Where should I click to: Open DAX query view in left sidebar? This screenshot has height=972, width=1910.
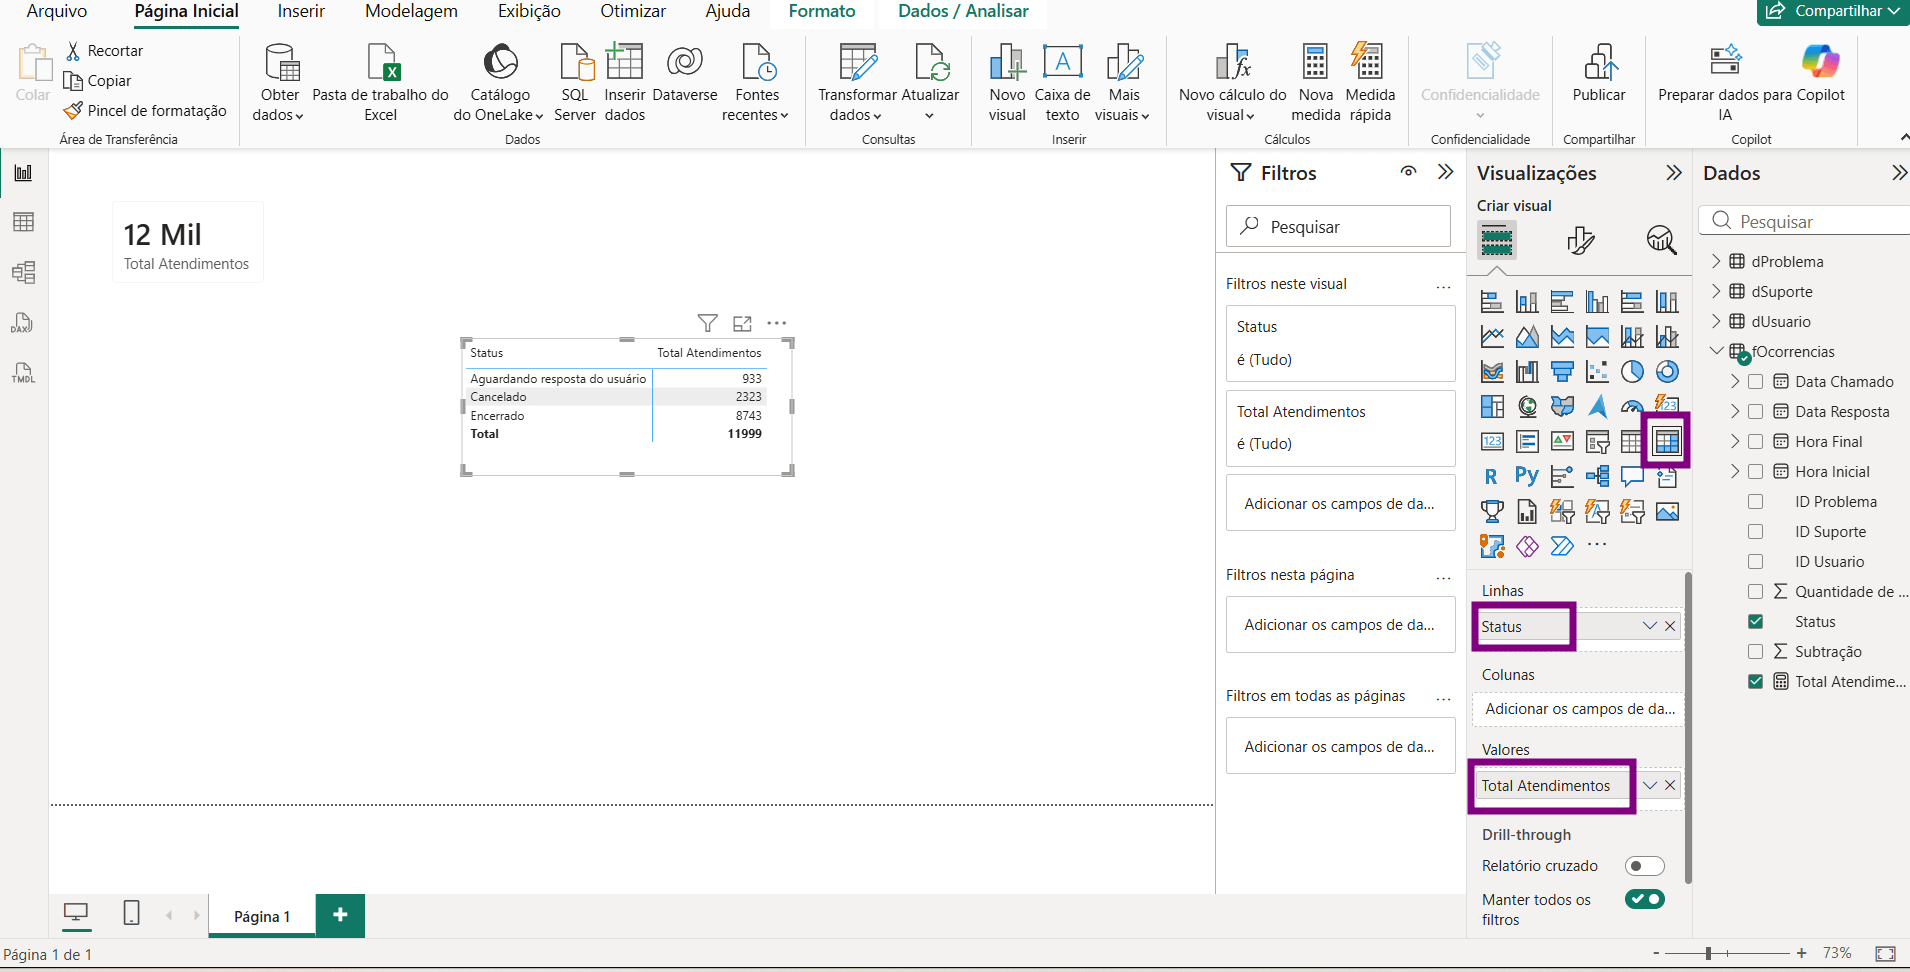point(23,323)
